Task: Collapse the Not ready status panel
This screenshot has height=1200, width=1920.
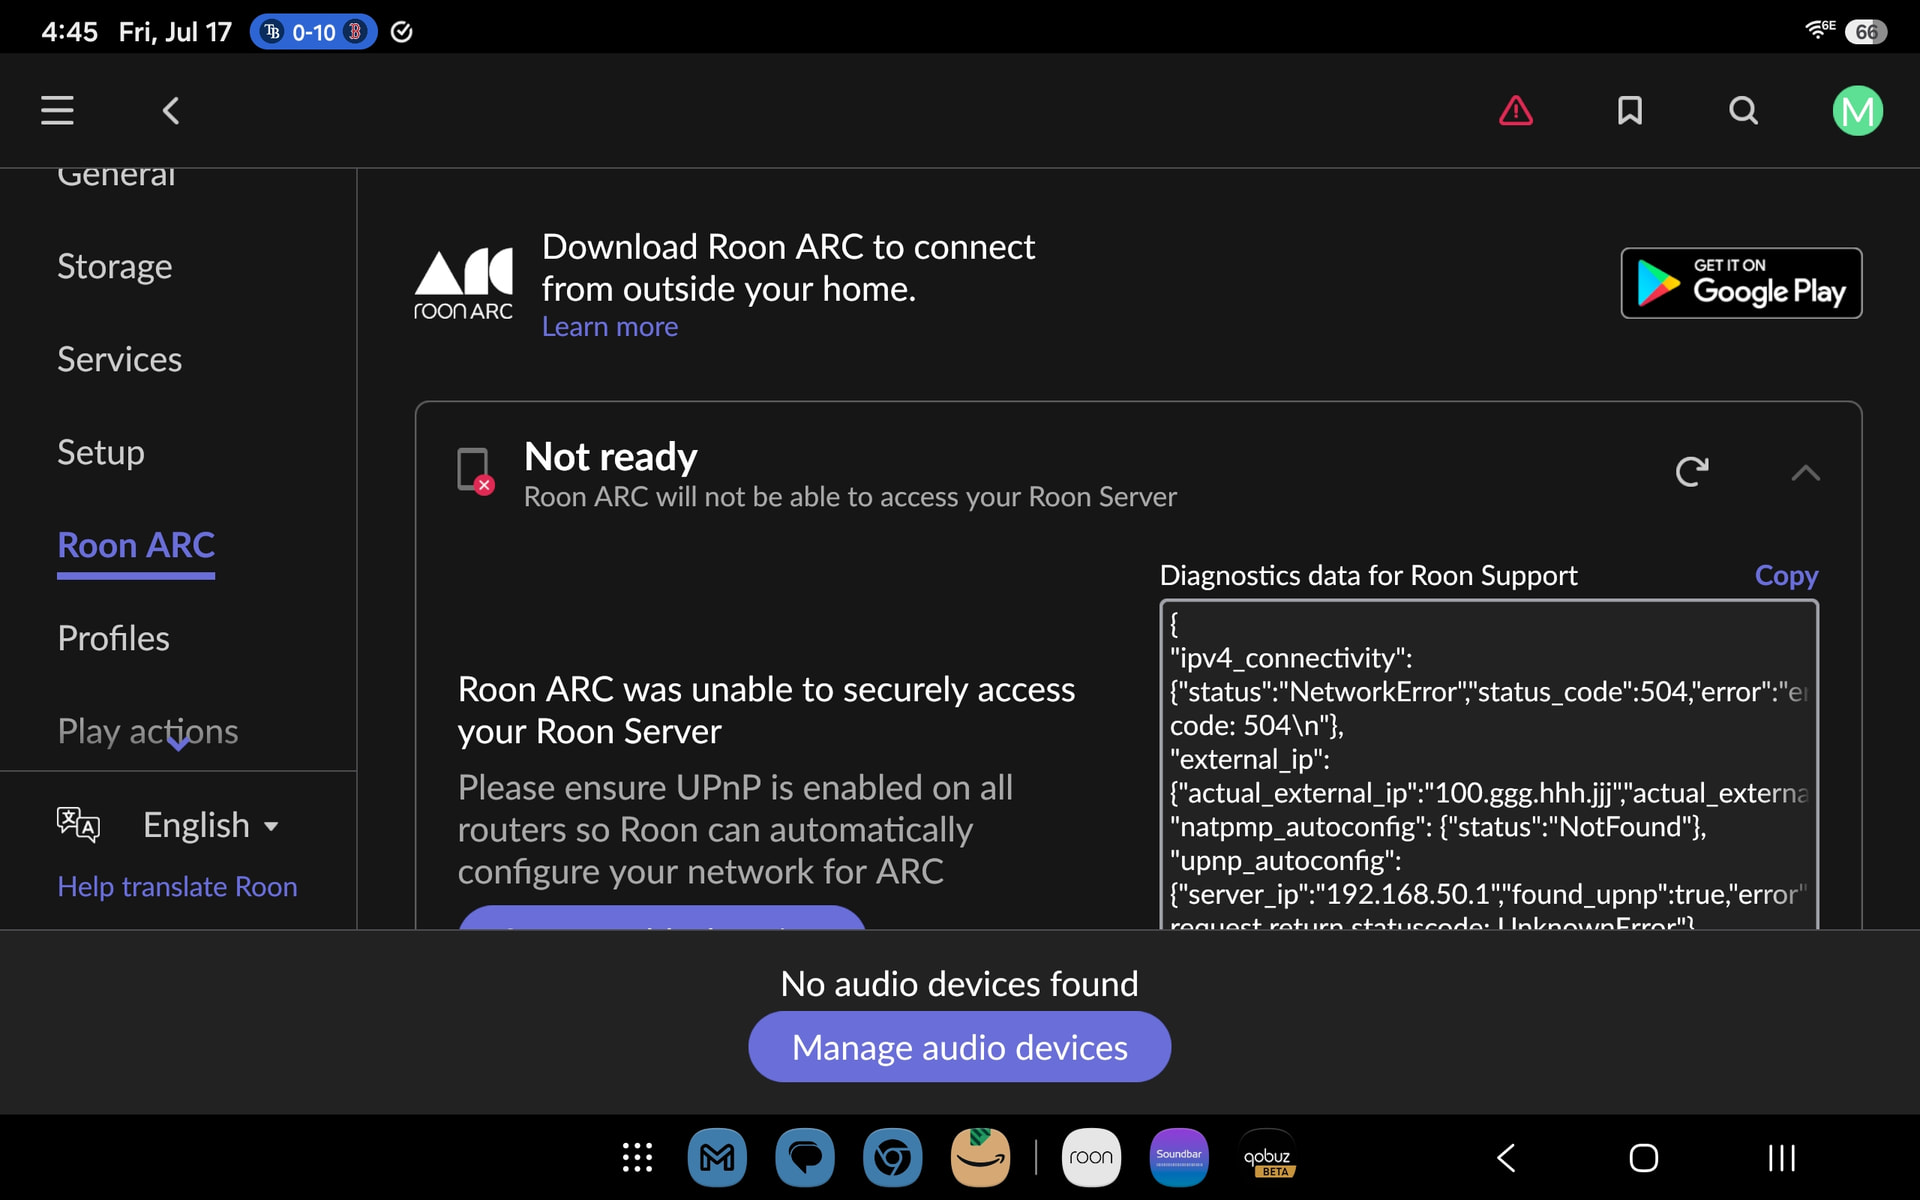Action: [1805, 473]
